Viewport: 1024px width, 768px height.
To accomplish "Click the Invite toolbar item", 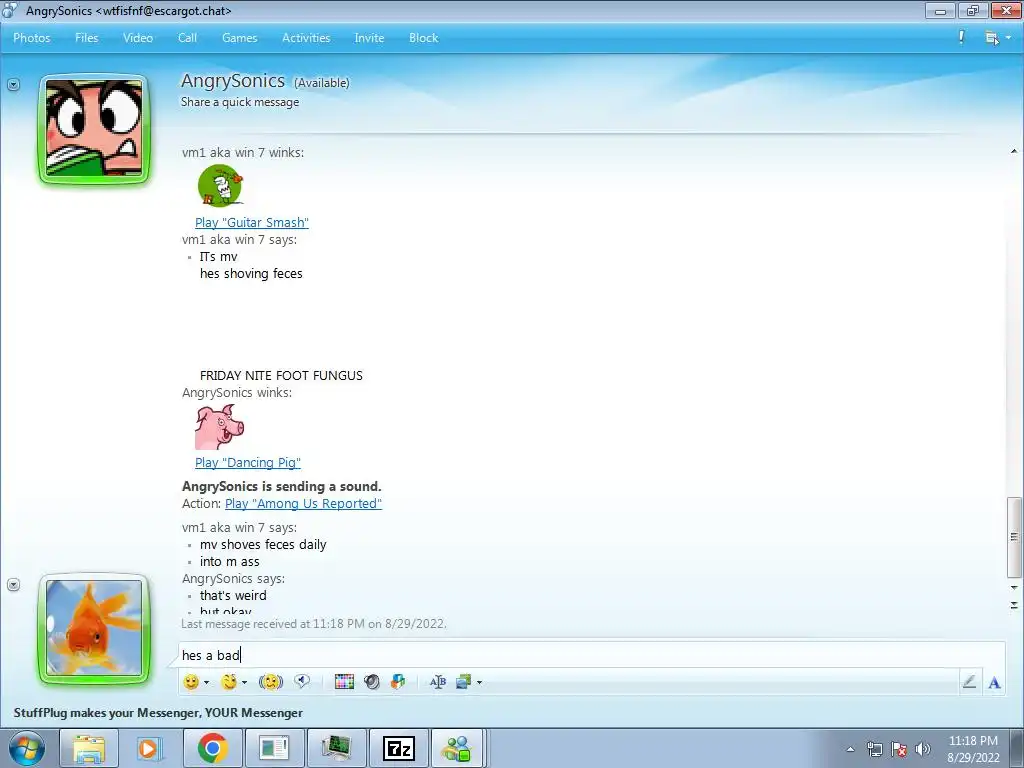I will [x=369, y=38].
